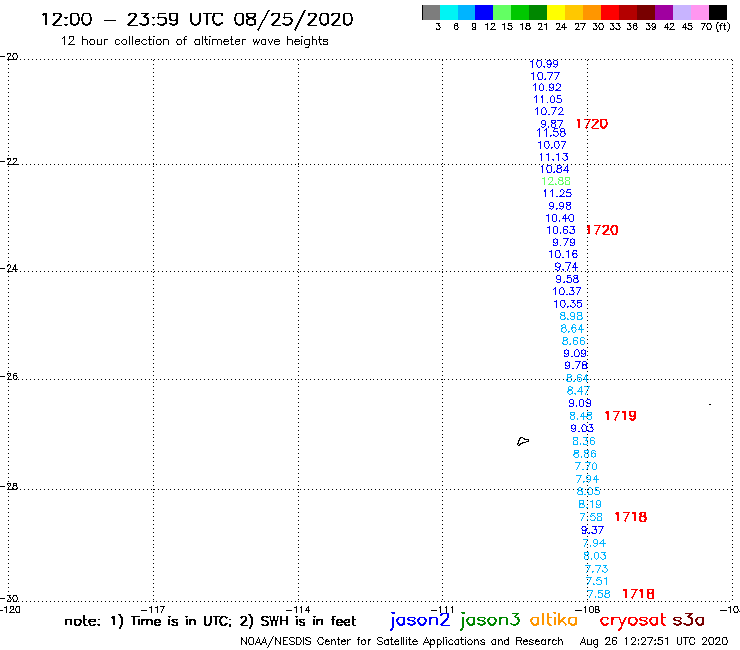This screenshot has height=650, width=740.
Task: Click the title '12:00 – 23:59 UTC 08/25/2020'
Action: click(197, 20)
